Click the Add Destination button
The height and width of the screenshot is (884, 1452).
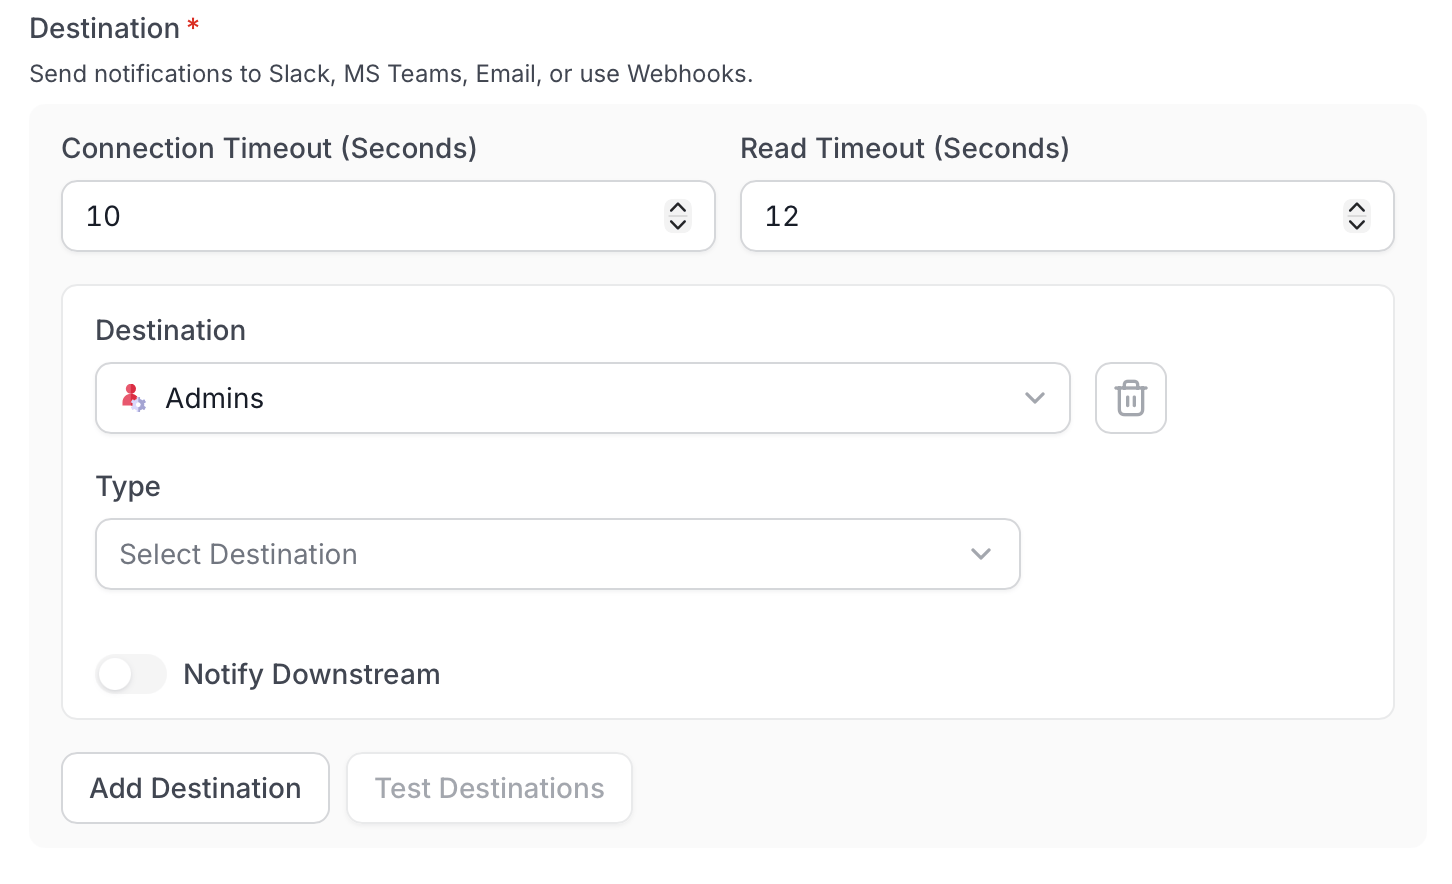(196, 788)
